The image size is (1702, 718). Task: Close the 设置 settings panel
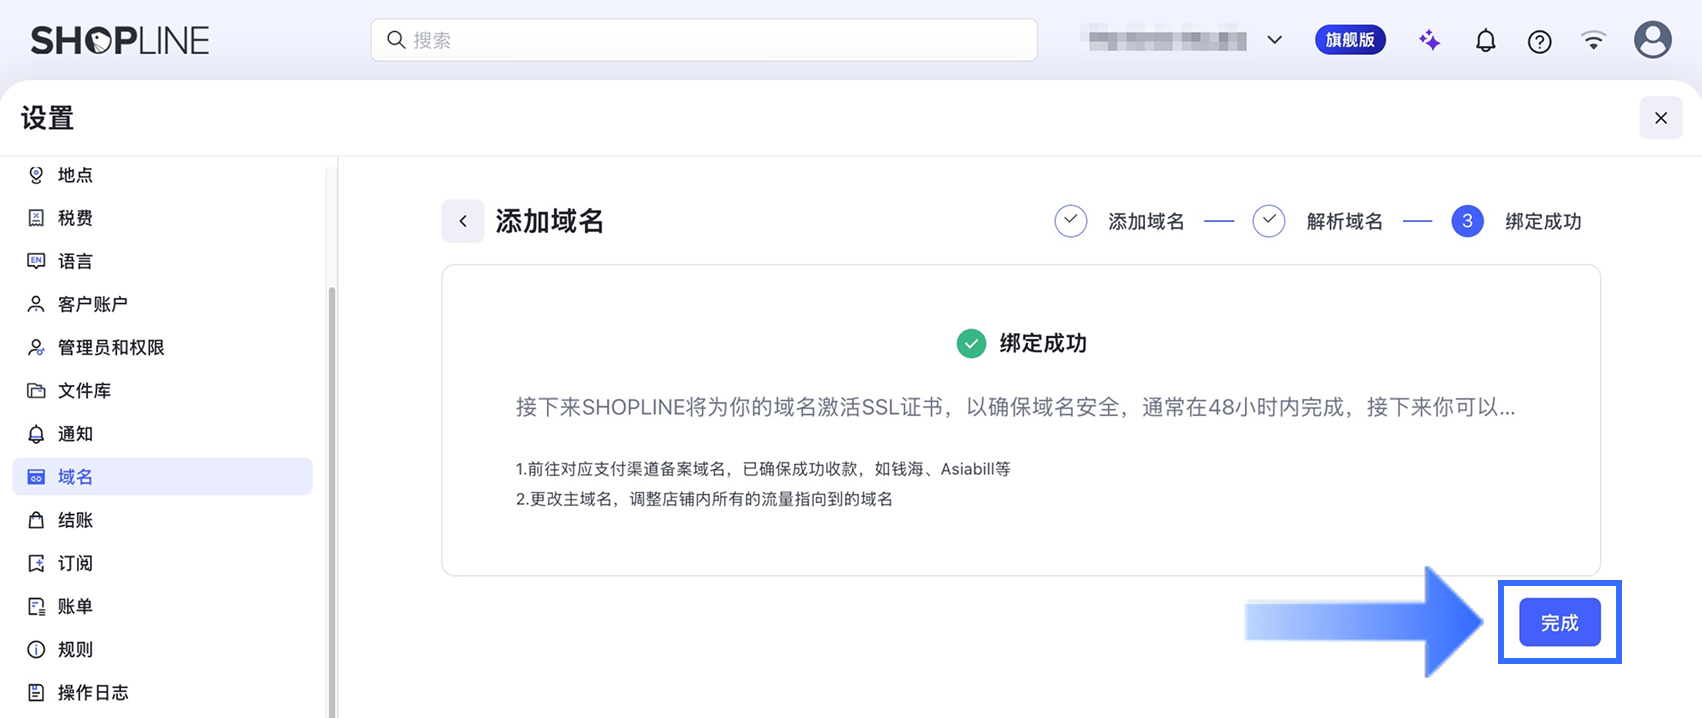[x=1661, y=118]
